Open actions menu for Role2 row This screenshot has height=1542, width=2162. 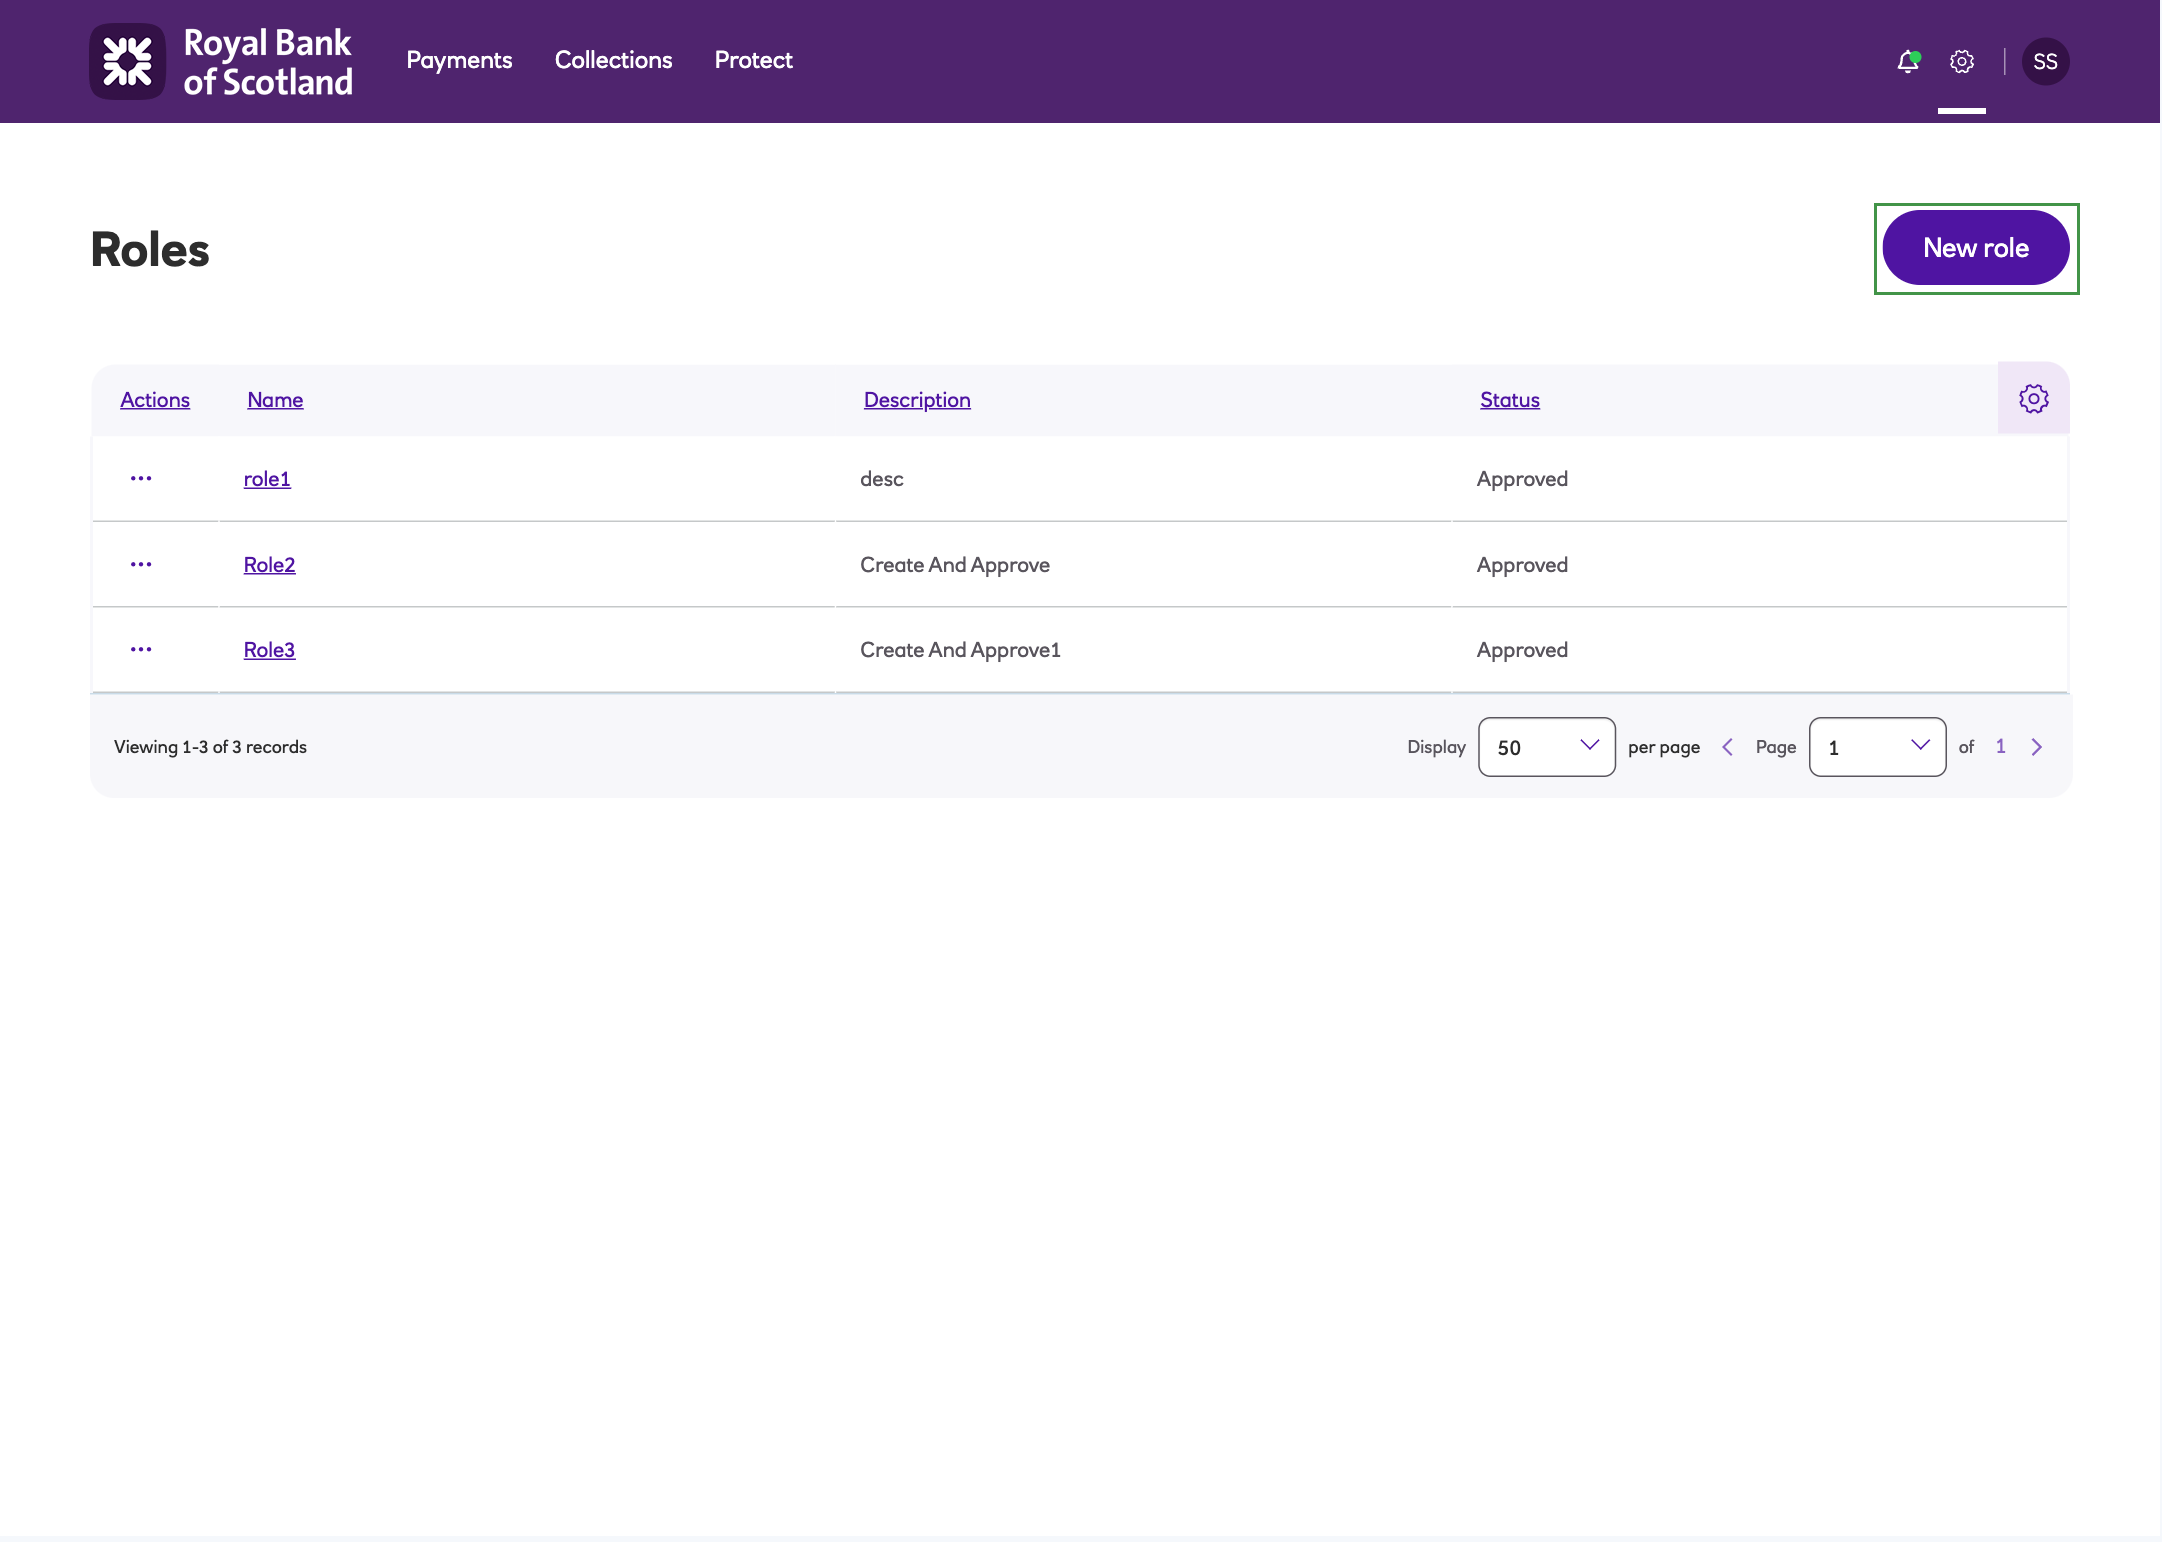point(141,565)
